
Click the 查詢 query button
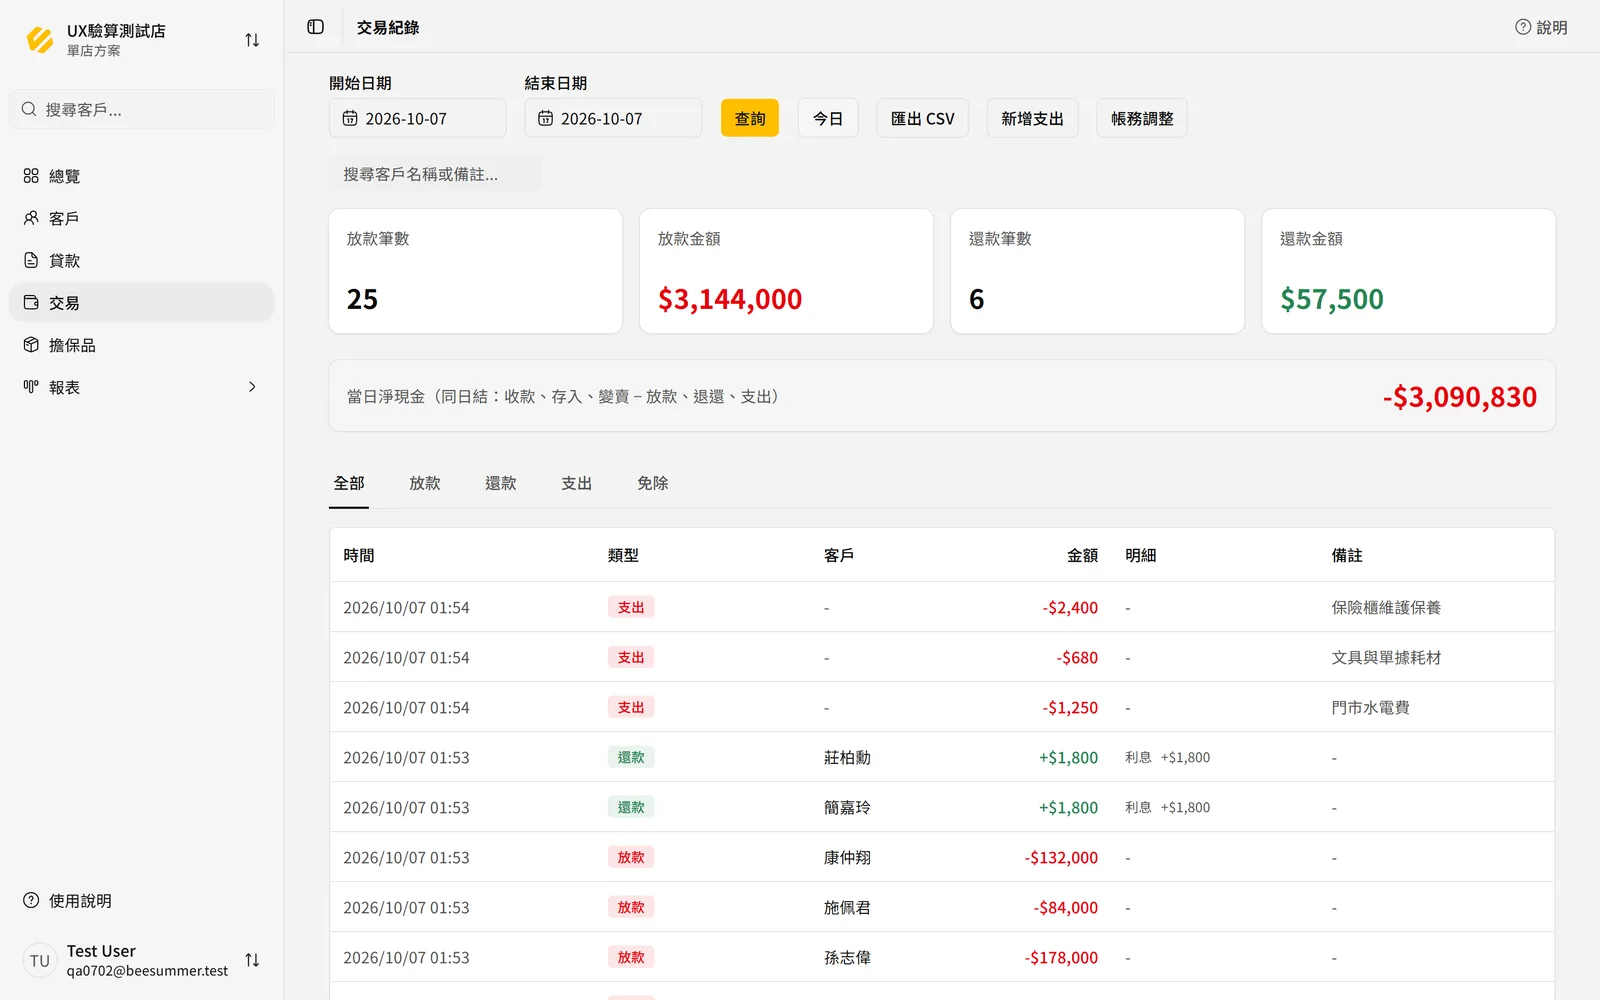point(750,118)
